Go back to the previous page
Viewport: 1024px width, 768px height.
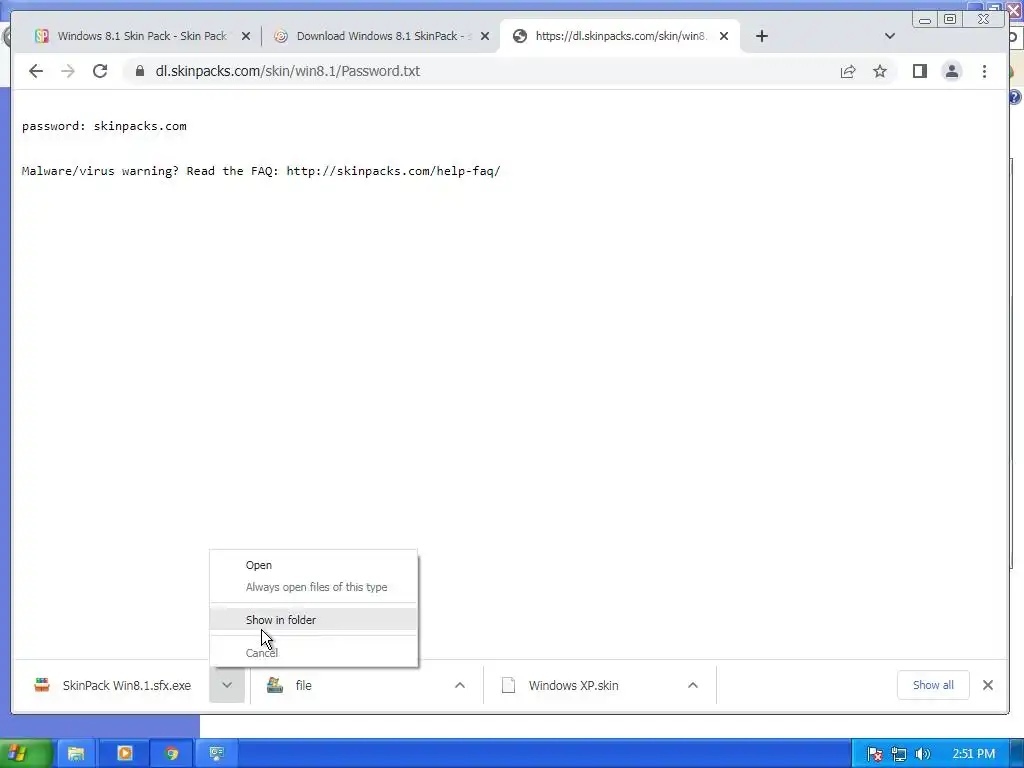coord(36,71)
